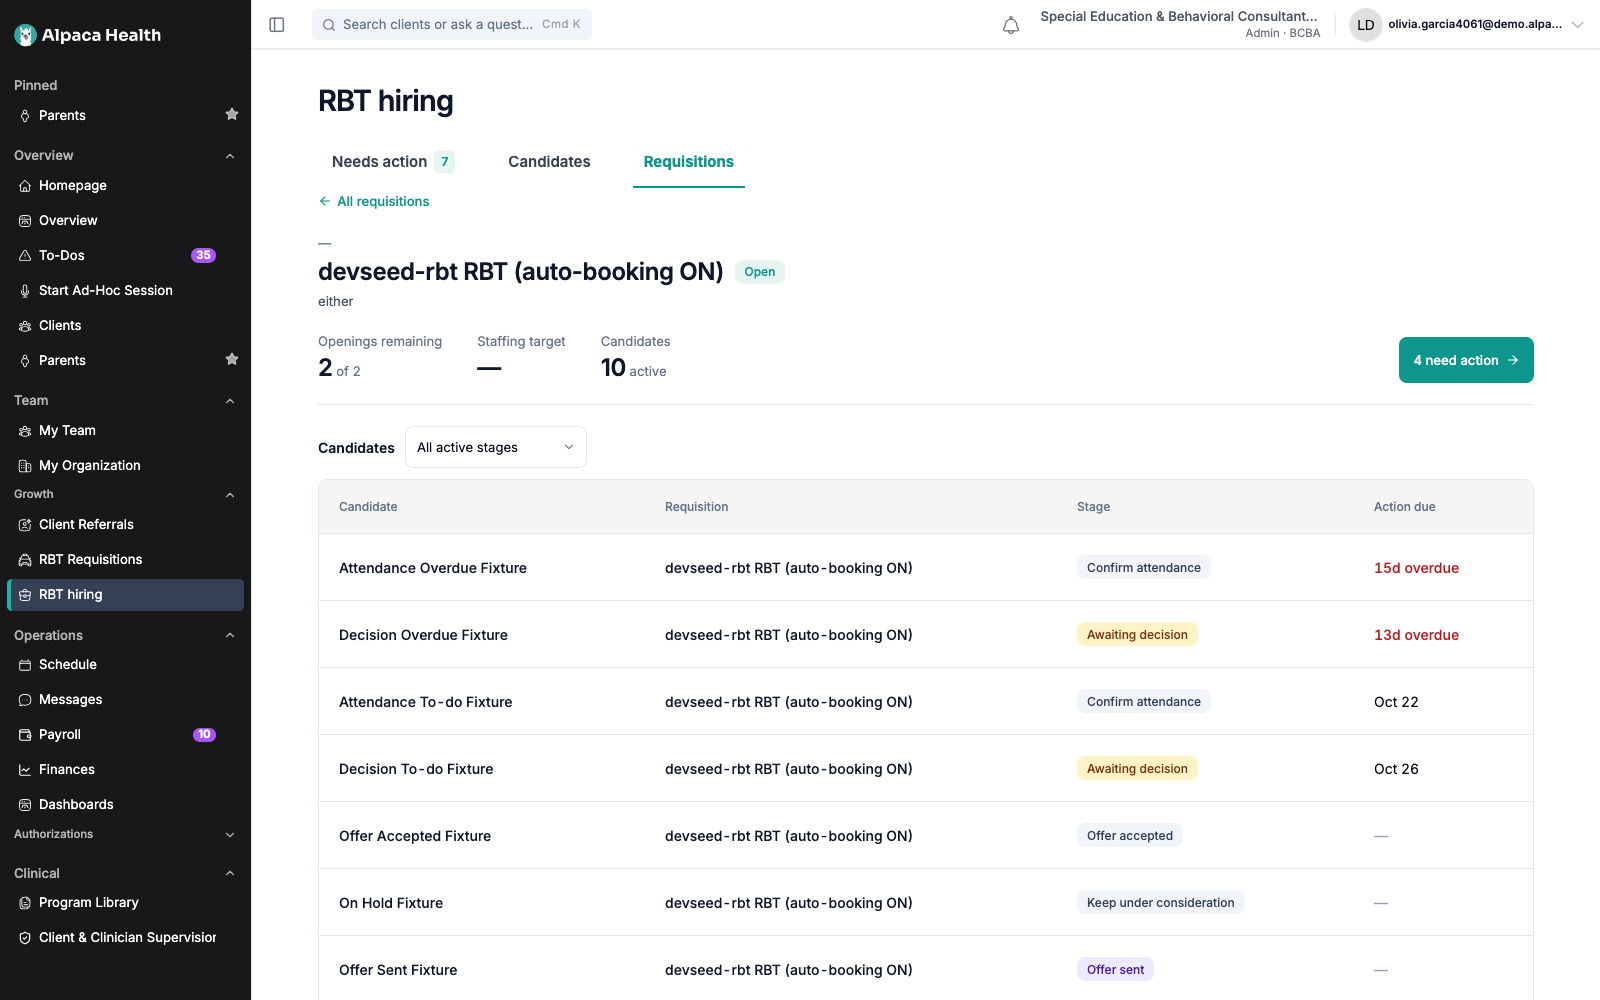This screenshot has height=1000, width=1600.
Task: Click the 4 need action button
Action: coord(1466,360)
